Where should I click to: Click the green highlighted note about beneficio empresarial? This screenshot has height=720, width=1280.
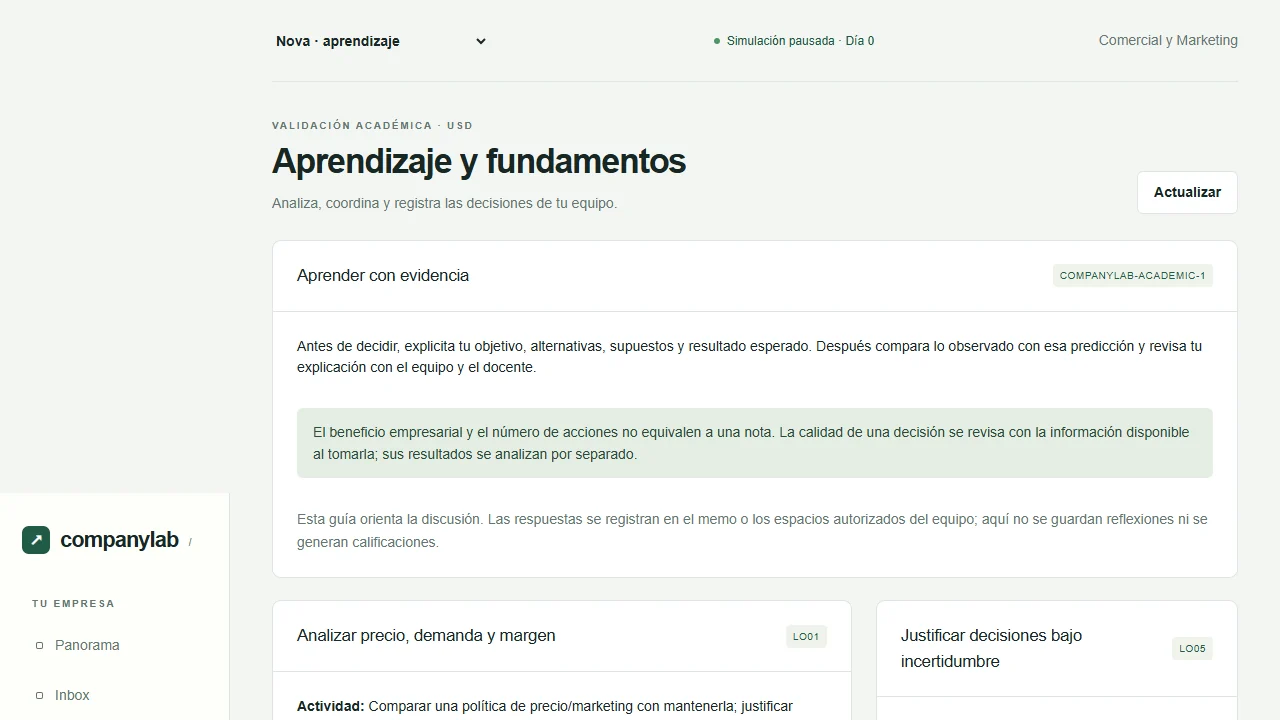pos(755,443)
